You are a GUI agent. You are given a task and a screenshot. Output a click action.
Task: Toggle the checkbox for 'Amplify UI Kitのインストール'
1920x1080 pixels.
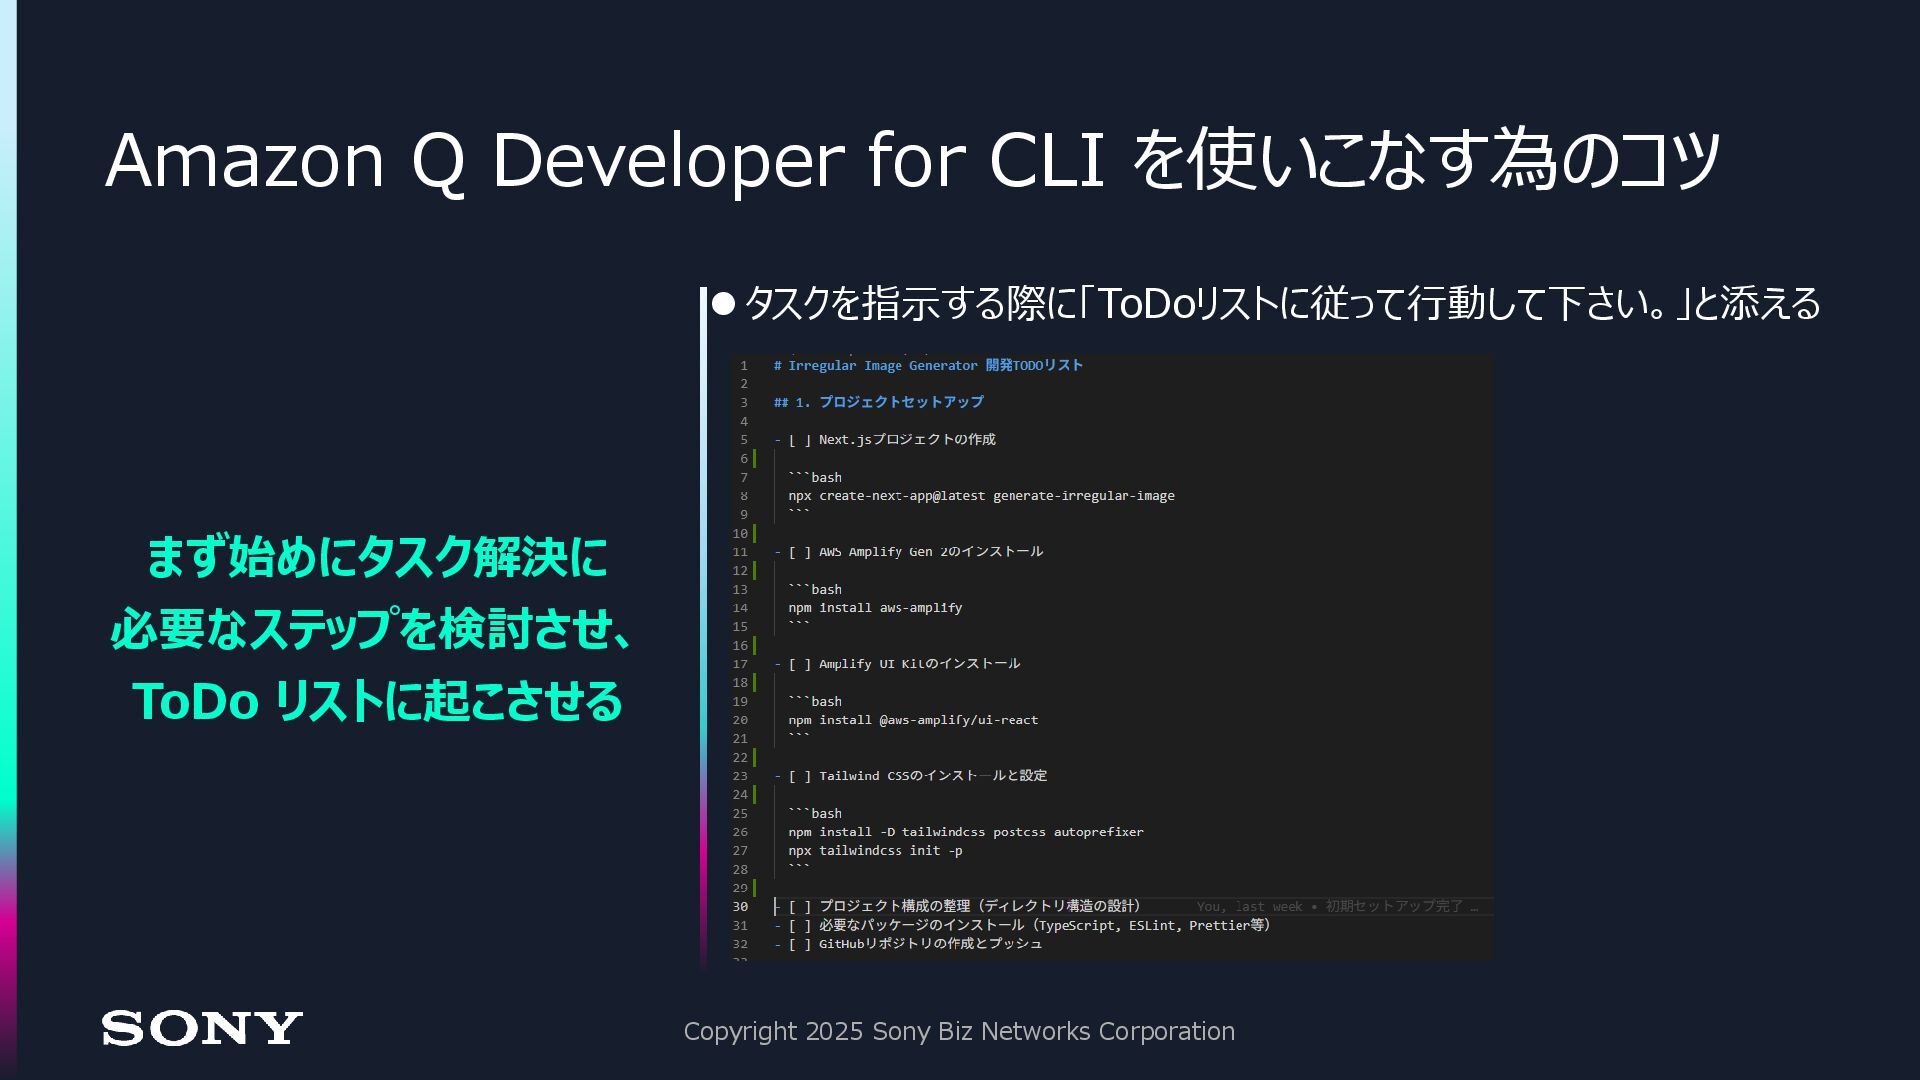pyautogui.click(x=800, y=664)
